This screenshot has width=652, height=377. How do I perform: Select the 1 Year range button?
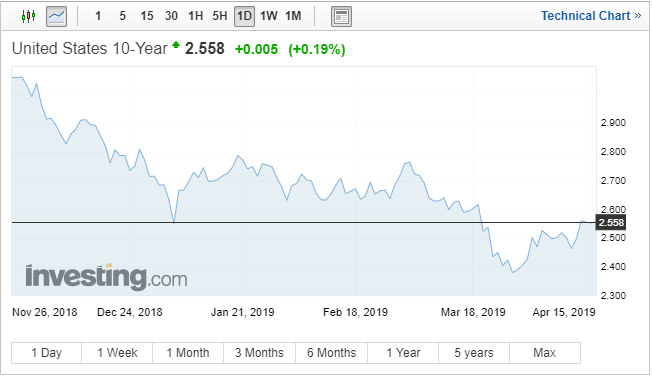pos(403,353)
